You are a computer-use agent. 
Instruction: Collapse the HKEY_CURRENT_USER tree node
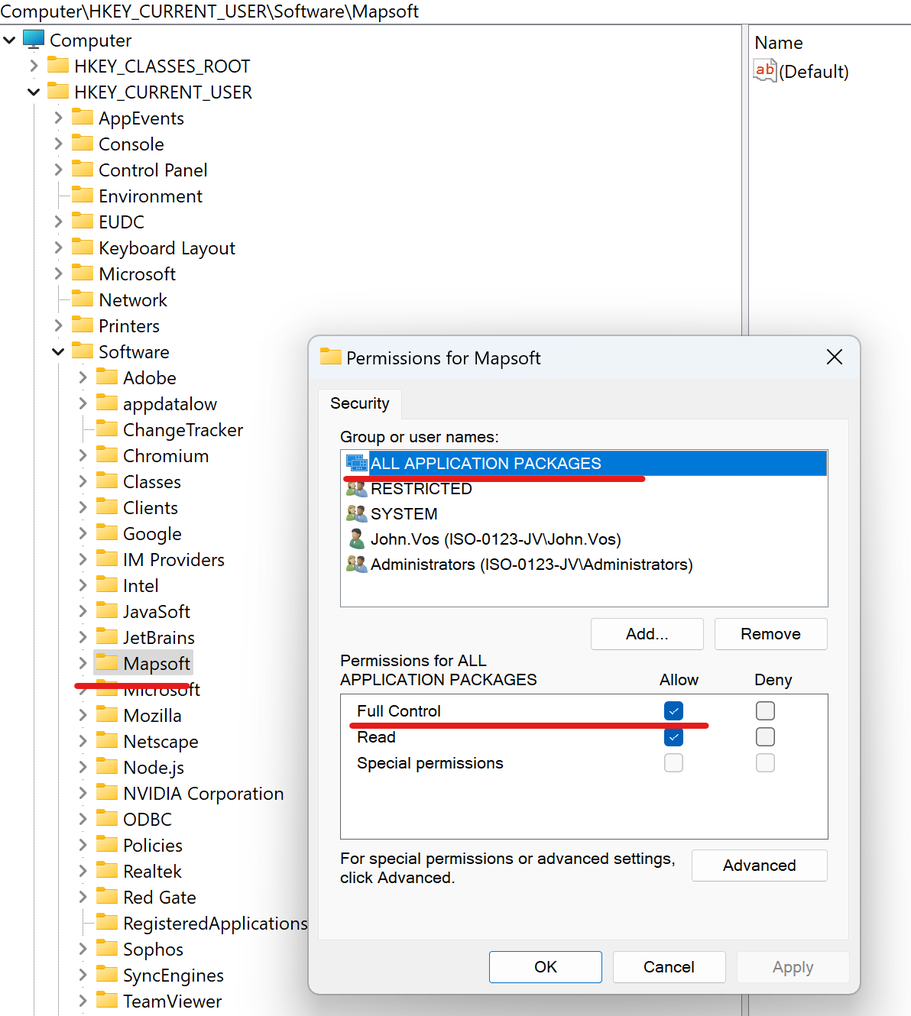point(34,92)
